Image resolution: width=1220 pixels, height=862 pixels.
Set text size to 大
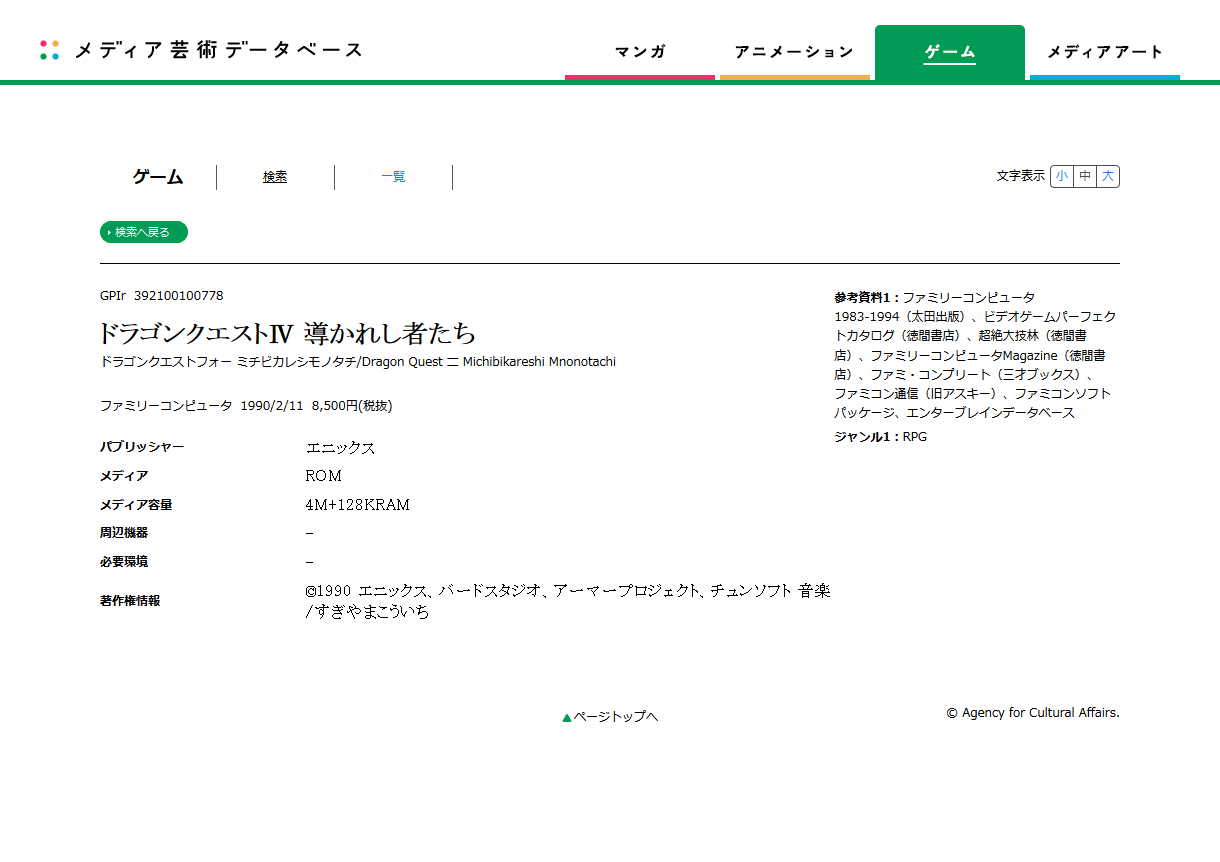pyautogui.click(x=1108, y=176)
